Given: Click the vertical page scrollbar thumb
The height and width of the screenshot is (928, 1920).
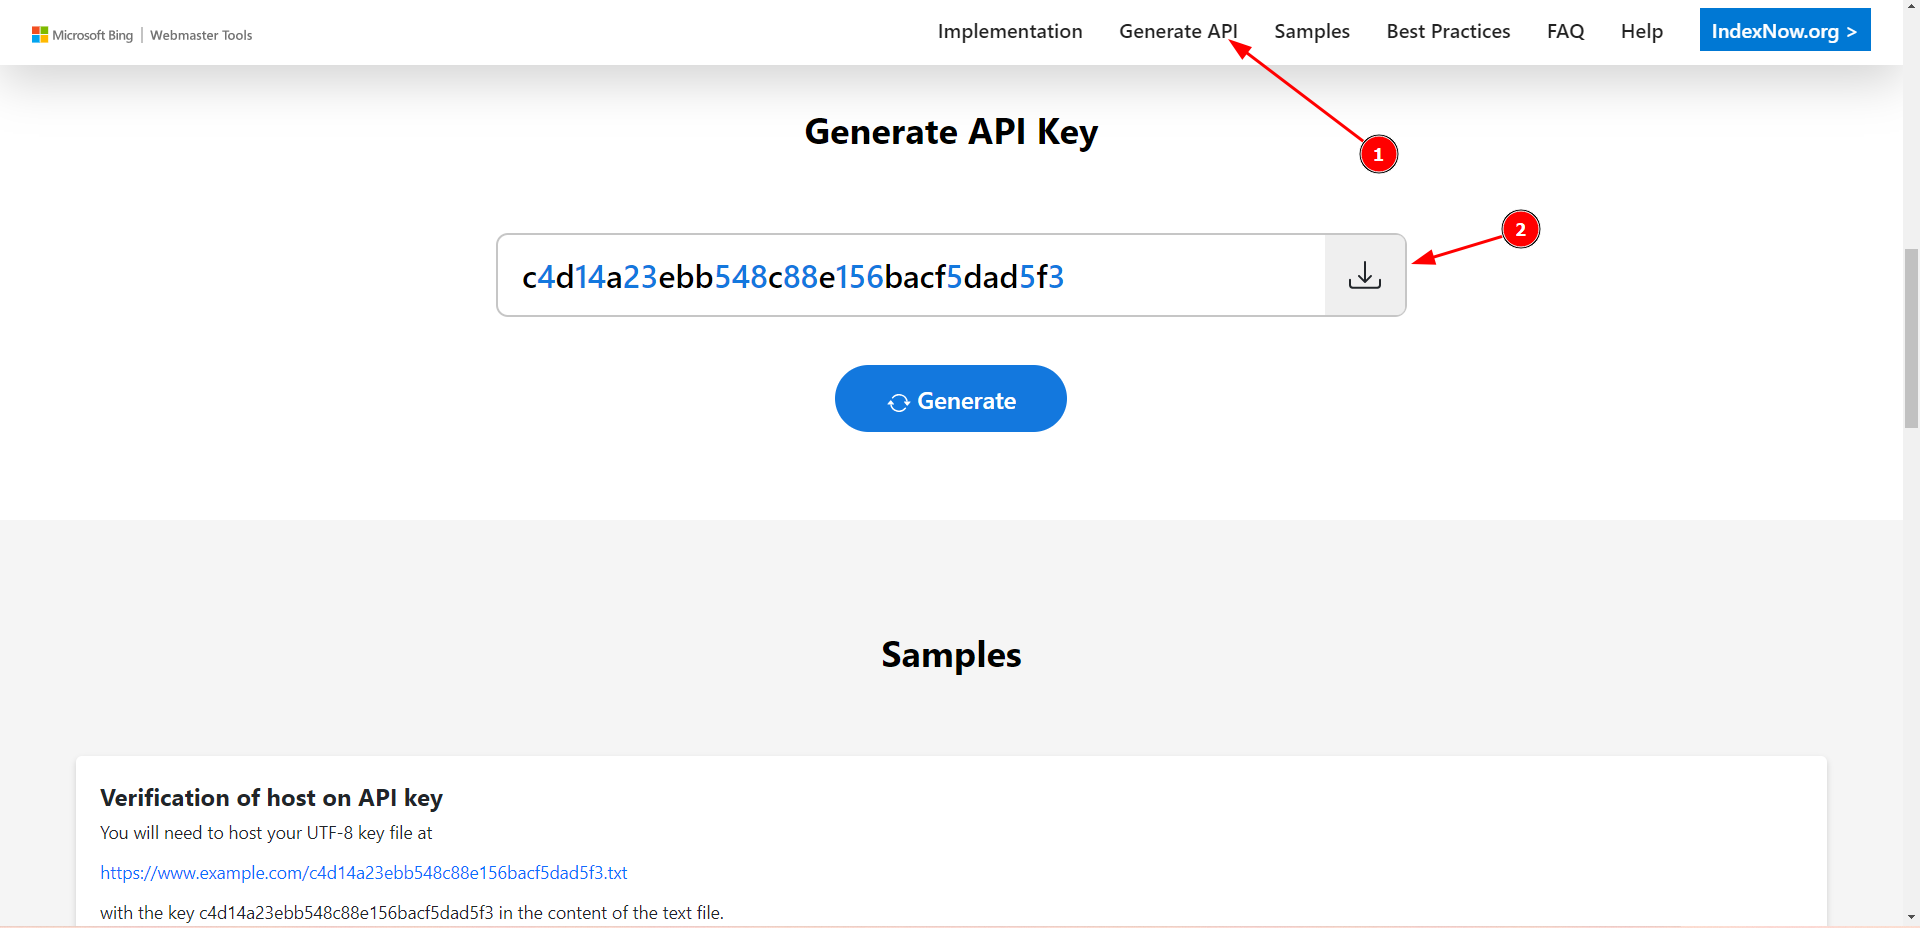Looking at the screenshot, I should [1911, 340].
